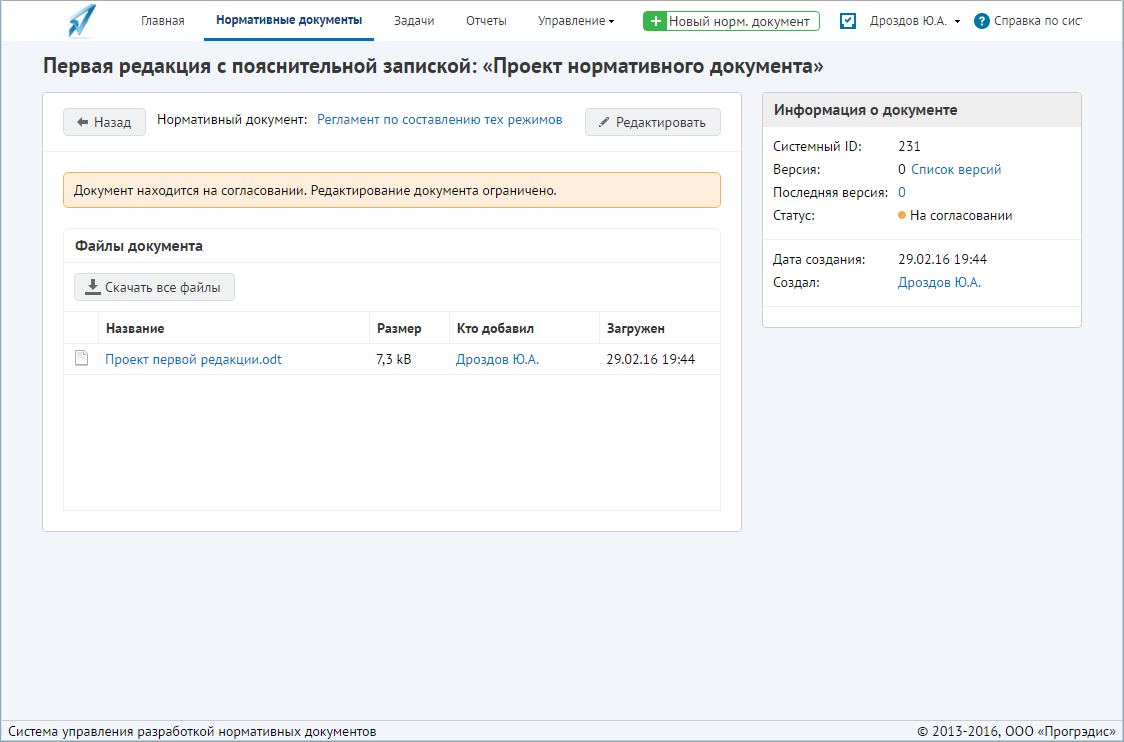The width and height of the screenshot is (1124, 742).
Task: Click the Системный ID value 231
Action: coord(909,146)
